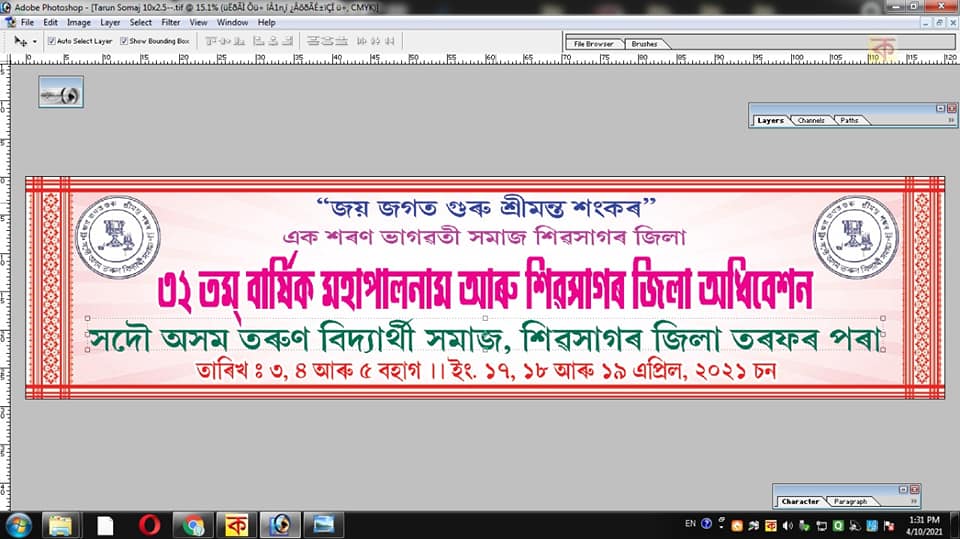This screenshot has height=539, width=960.
Task: Click the Align top edges icon
Action: point(211,41)
